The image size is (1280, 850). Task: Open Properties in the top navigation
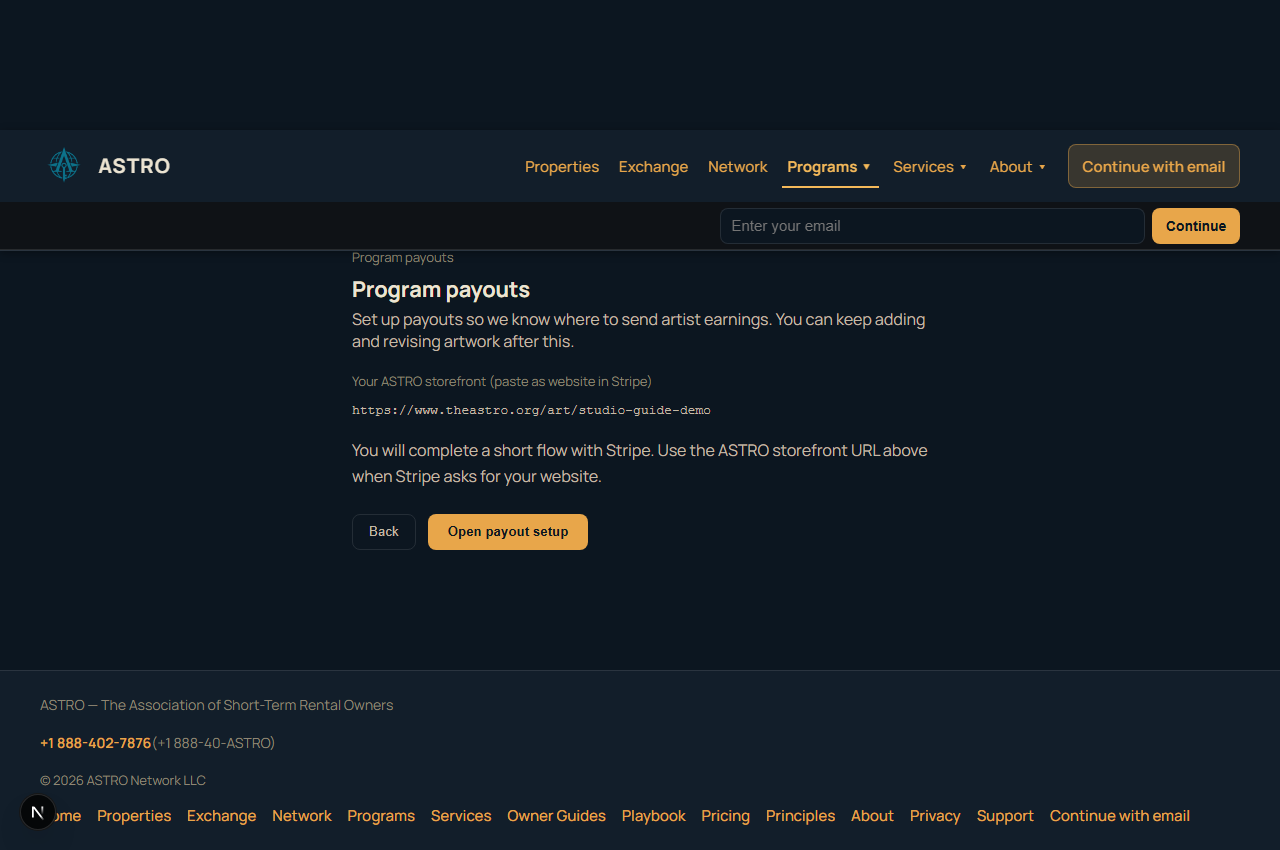pos(562,167)
